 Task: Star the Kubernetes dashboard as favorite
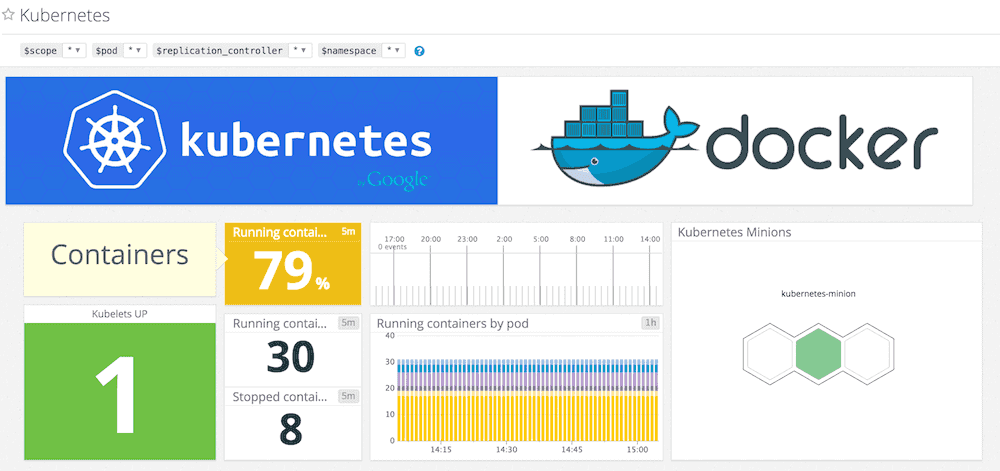[9, 16]
